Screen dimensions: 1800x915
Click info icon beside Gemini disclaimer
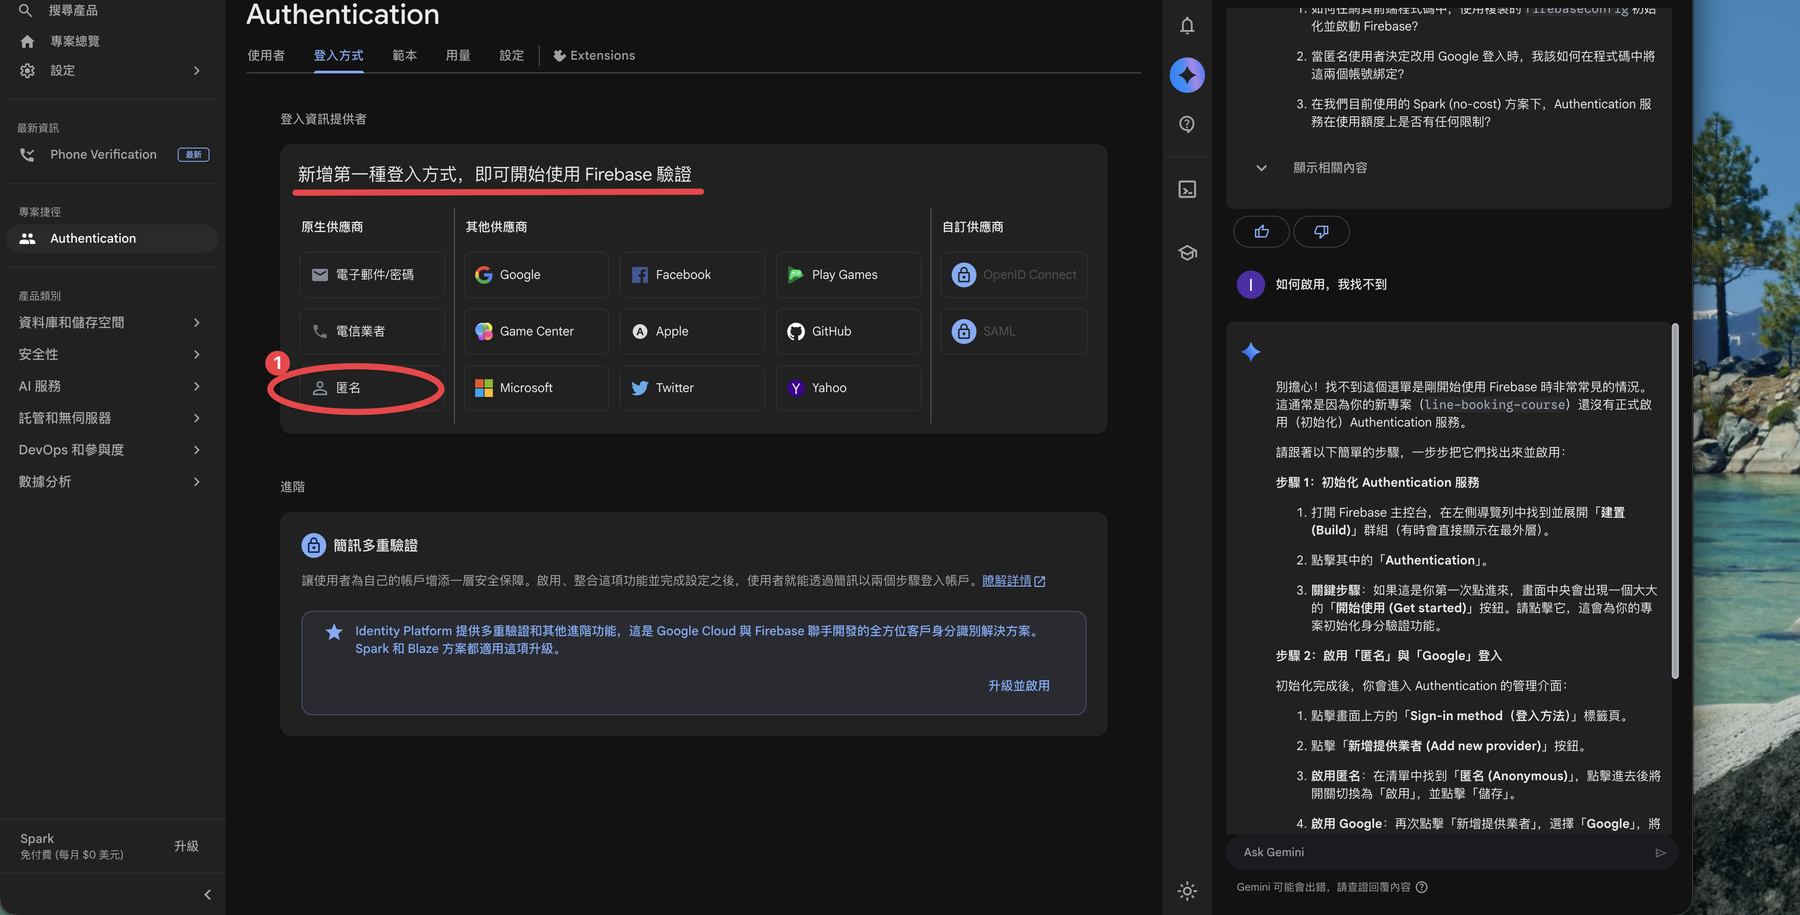(x=1422, y=887)
